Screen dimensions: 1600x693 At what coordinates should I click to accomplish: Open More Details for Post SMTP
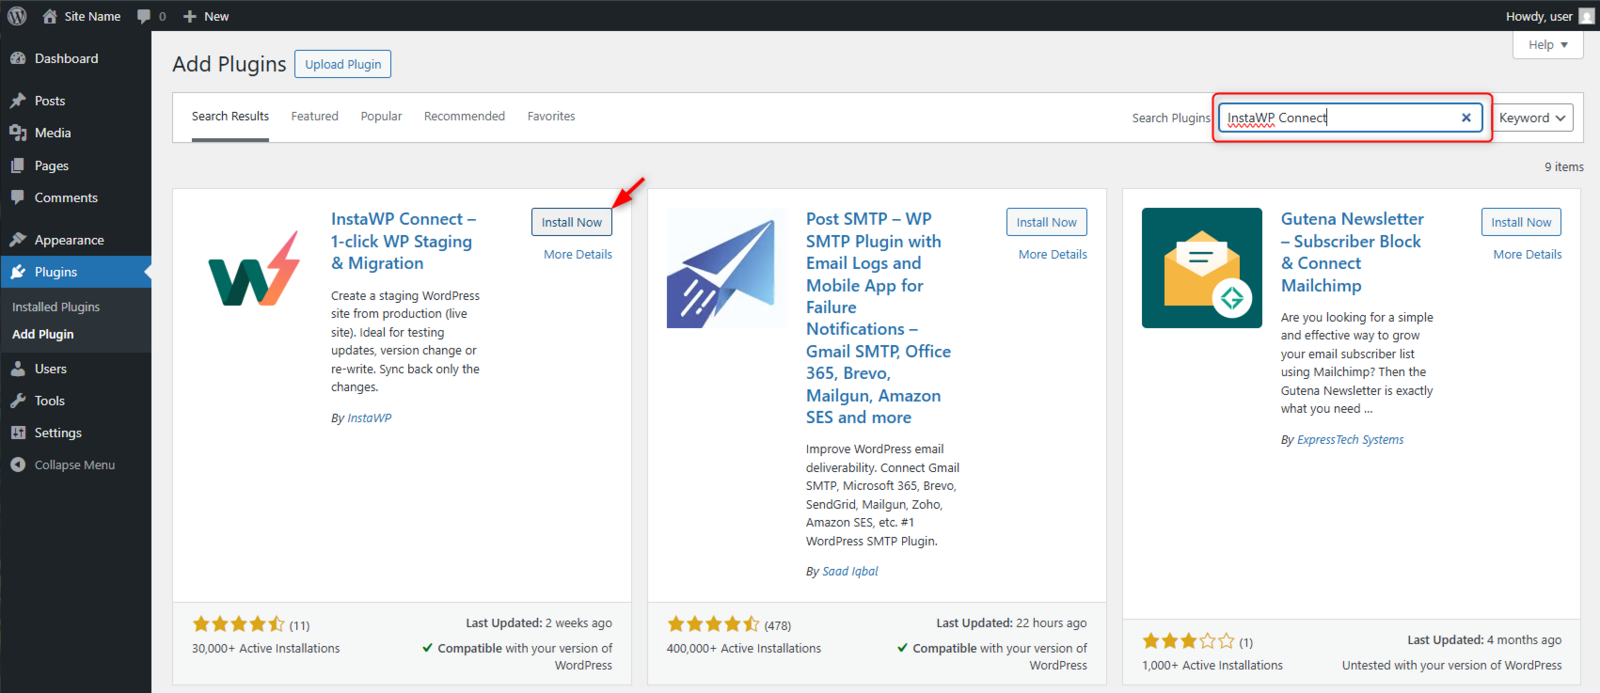(x=1053, y=255)
